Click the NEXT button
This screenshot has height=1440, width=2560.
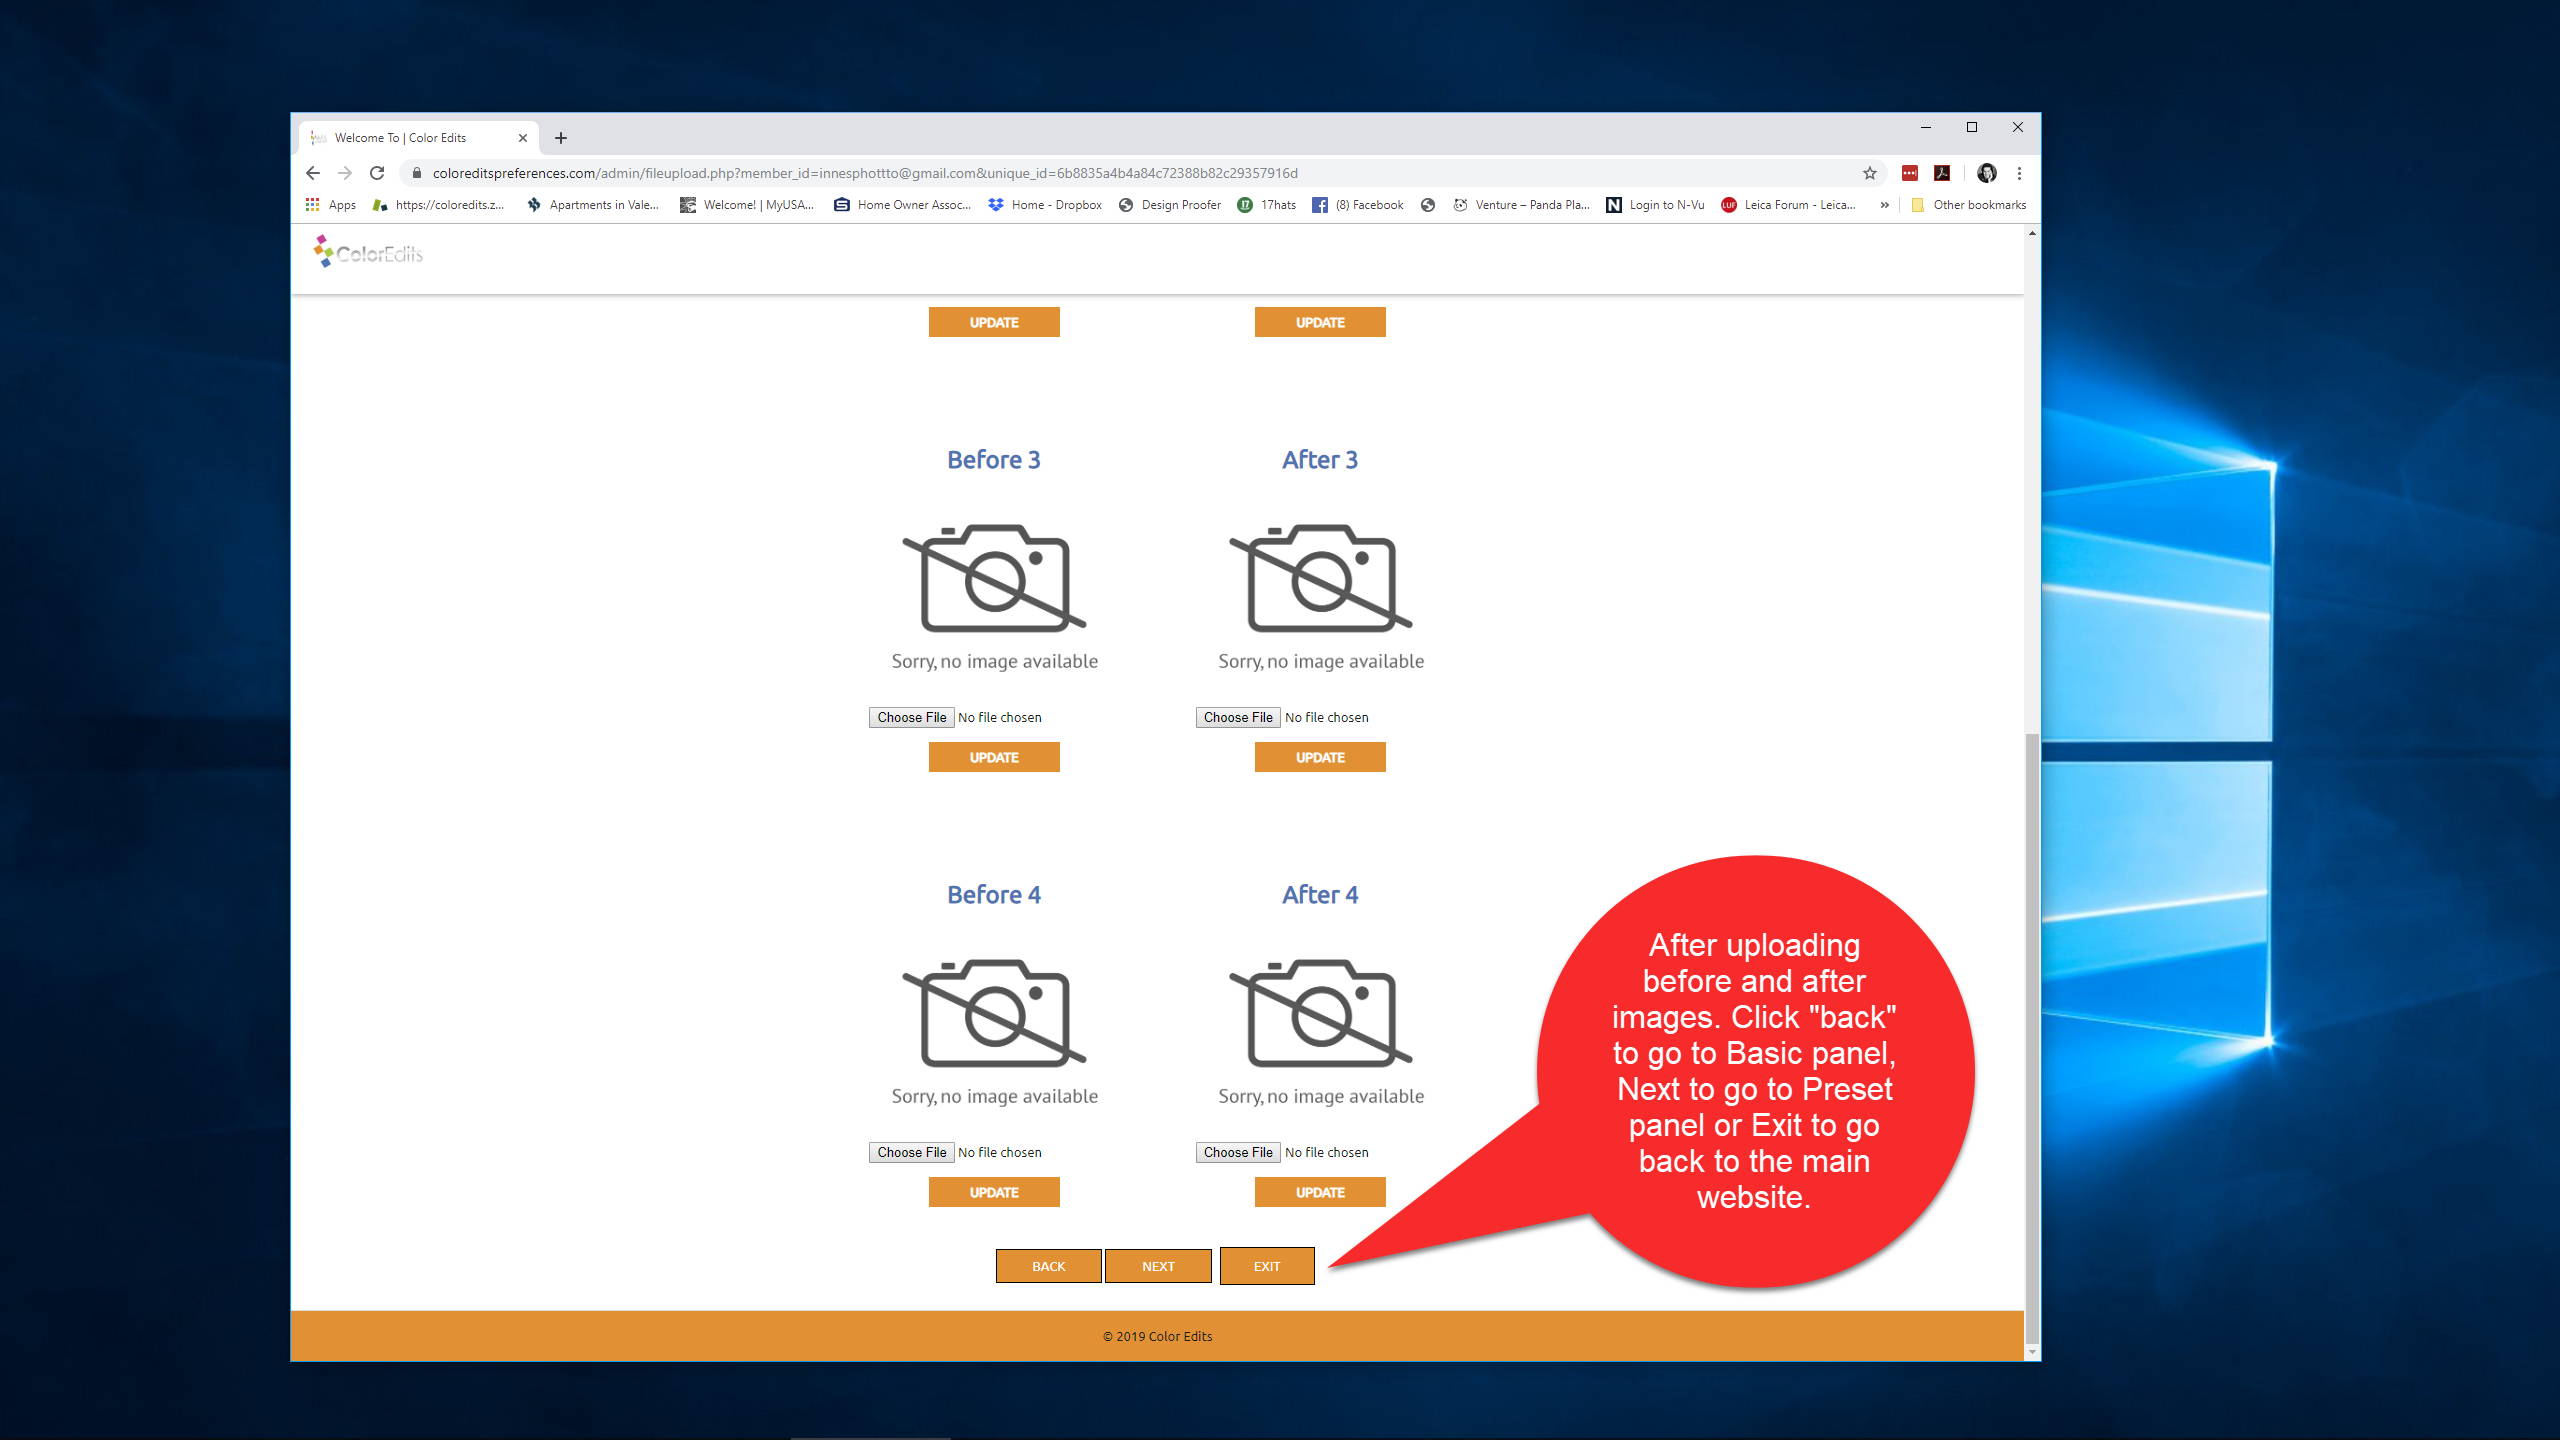click(x=1158, y=1266)
